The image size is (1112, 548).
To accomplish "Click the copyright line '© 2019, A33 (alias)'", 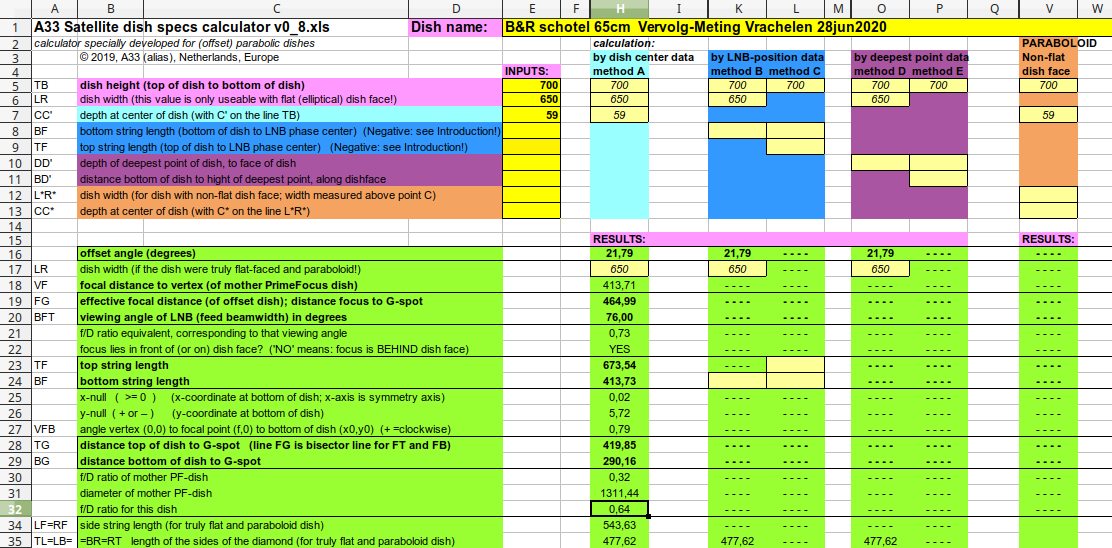I will [179, 57].
